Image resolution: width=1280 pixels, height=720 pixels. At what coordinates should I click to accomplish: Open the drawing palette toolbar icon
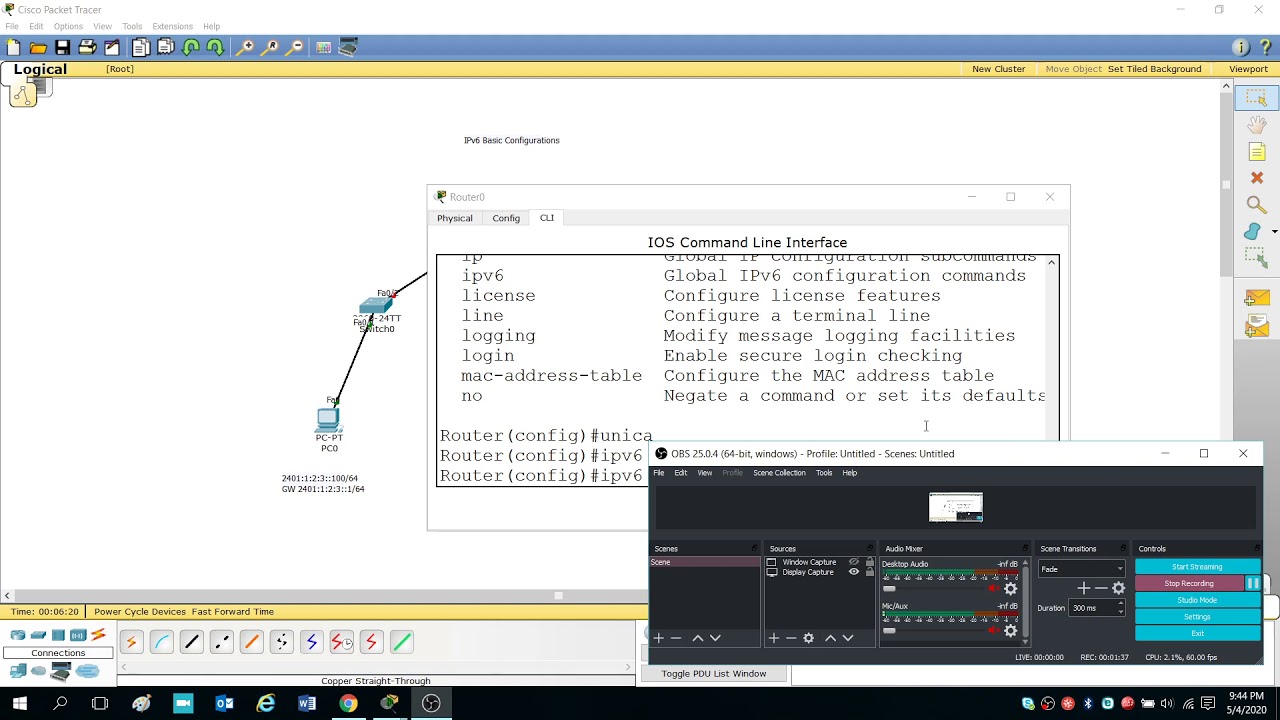(324, 47)
